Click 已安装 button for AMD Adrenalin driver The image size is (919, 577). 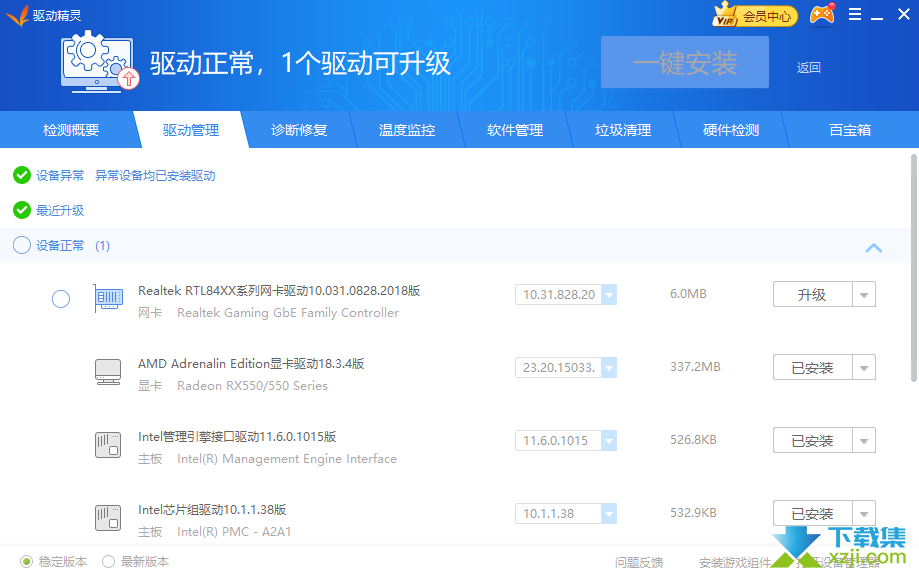tap(812, 368)
